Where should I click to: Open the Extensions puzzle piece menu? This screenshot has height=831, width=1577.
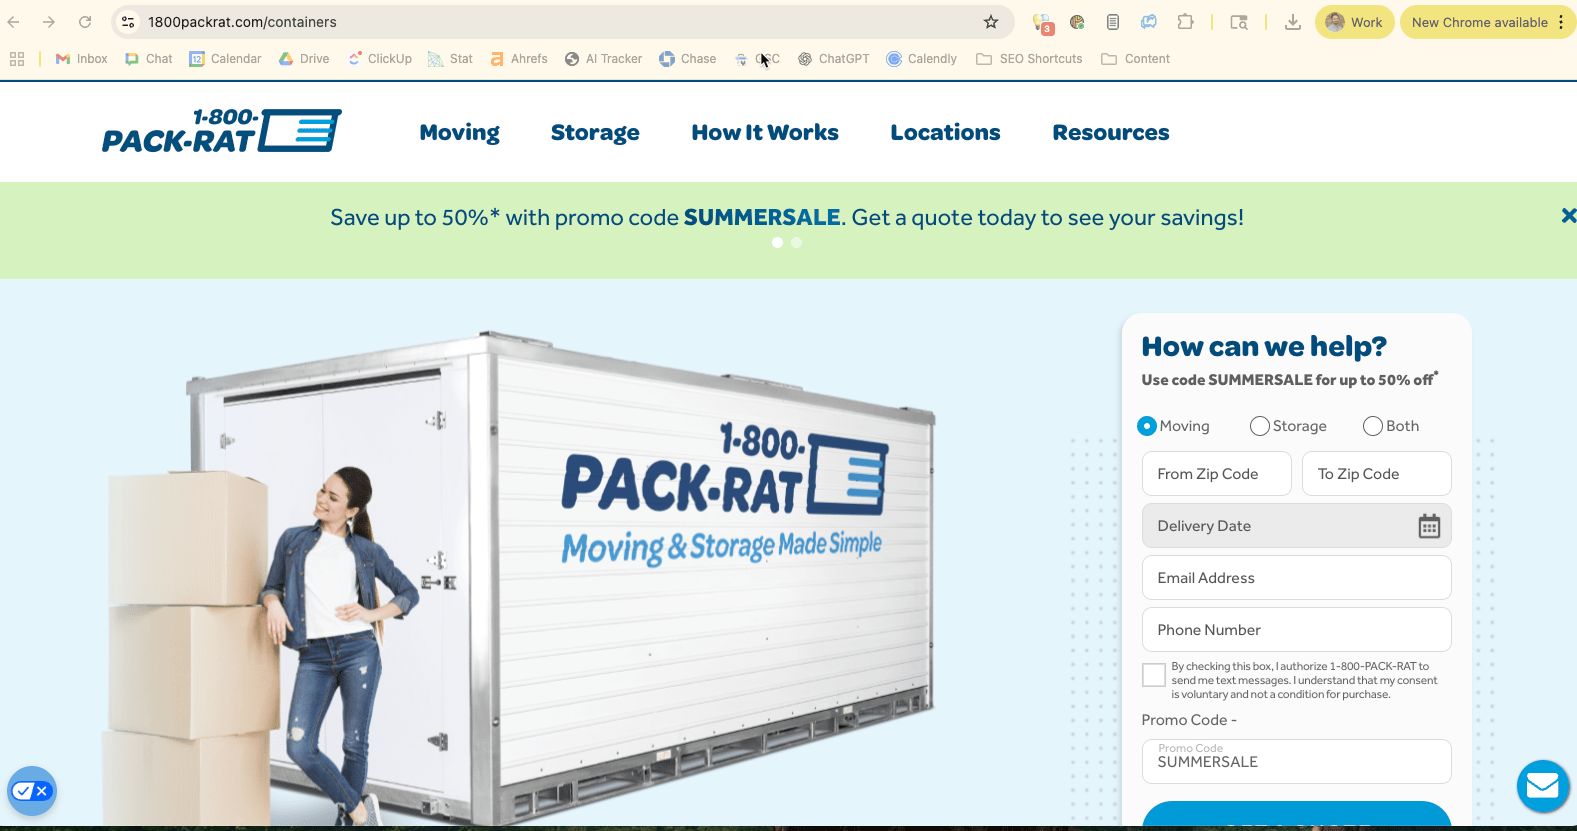1185,22
